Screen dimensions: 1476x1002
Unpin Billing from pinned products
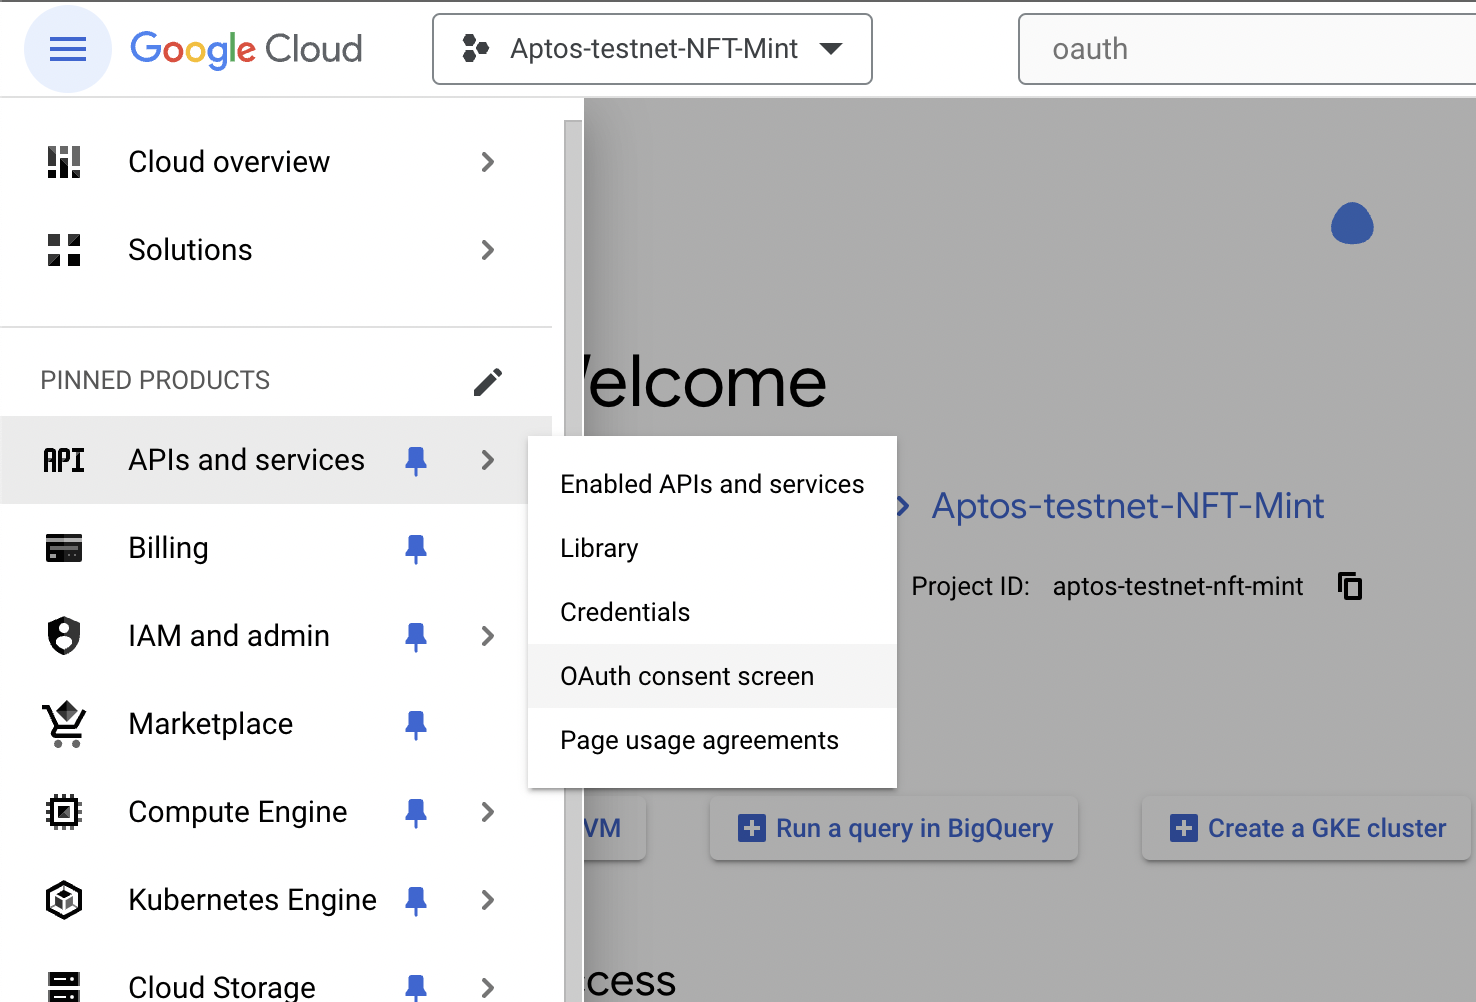[x=416, y=548]
